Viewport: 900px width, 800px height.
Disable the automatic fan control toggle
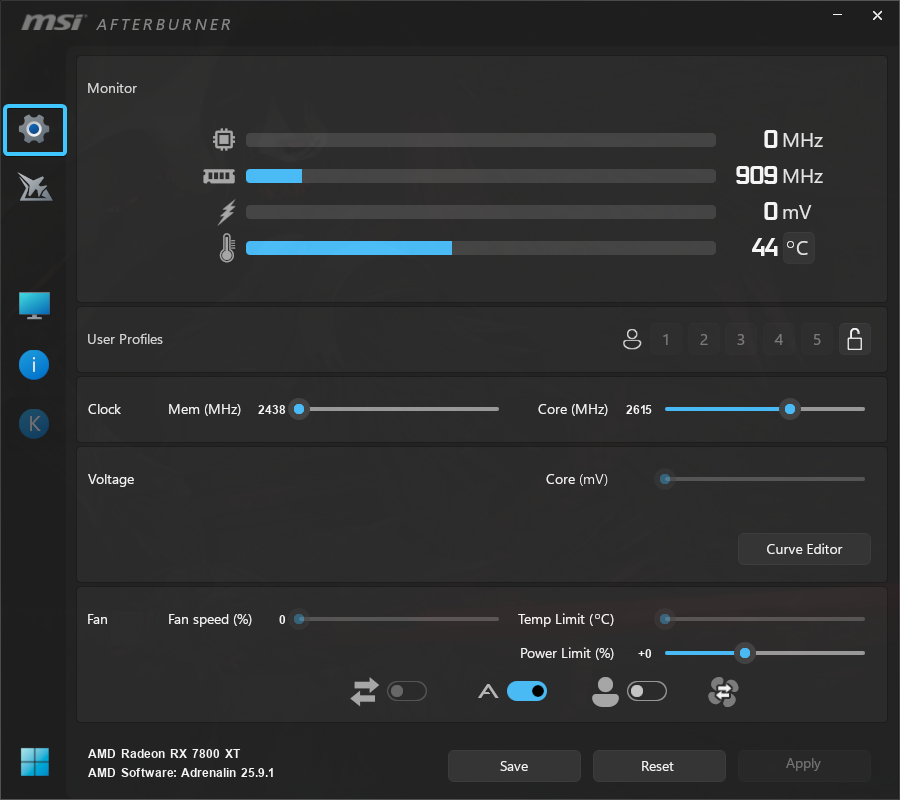tap(527, 691)
